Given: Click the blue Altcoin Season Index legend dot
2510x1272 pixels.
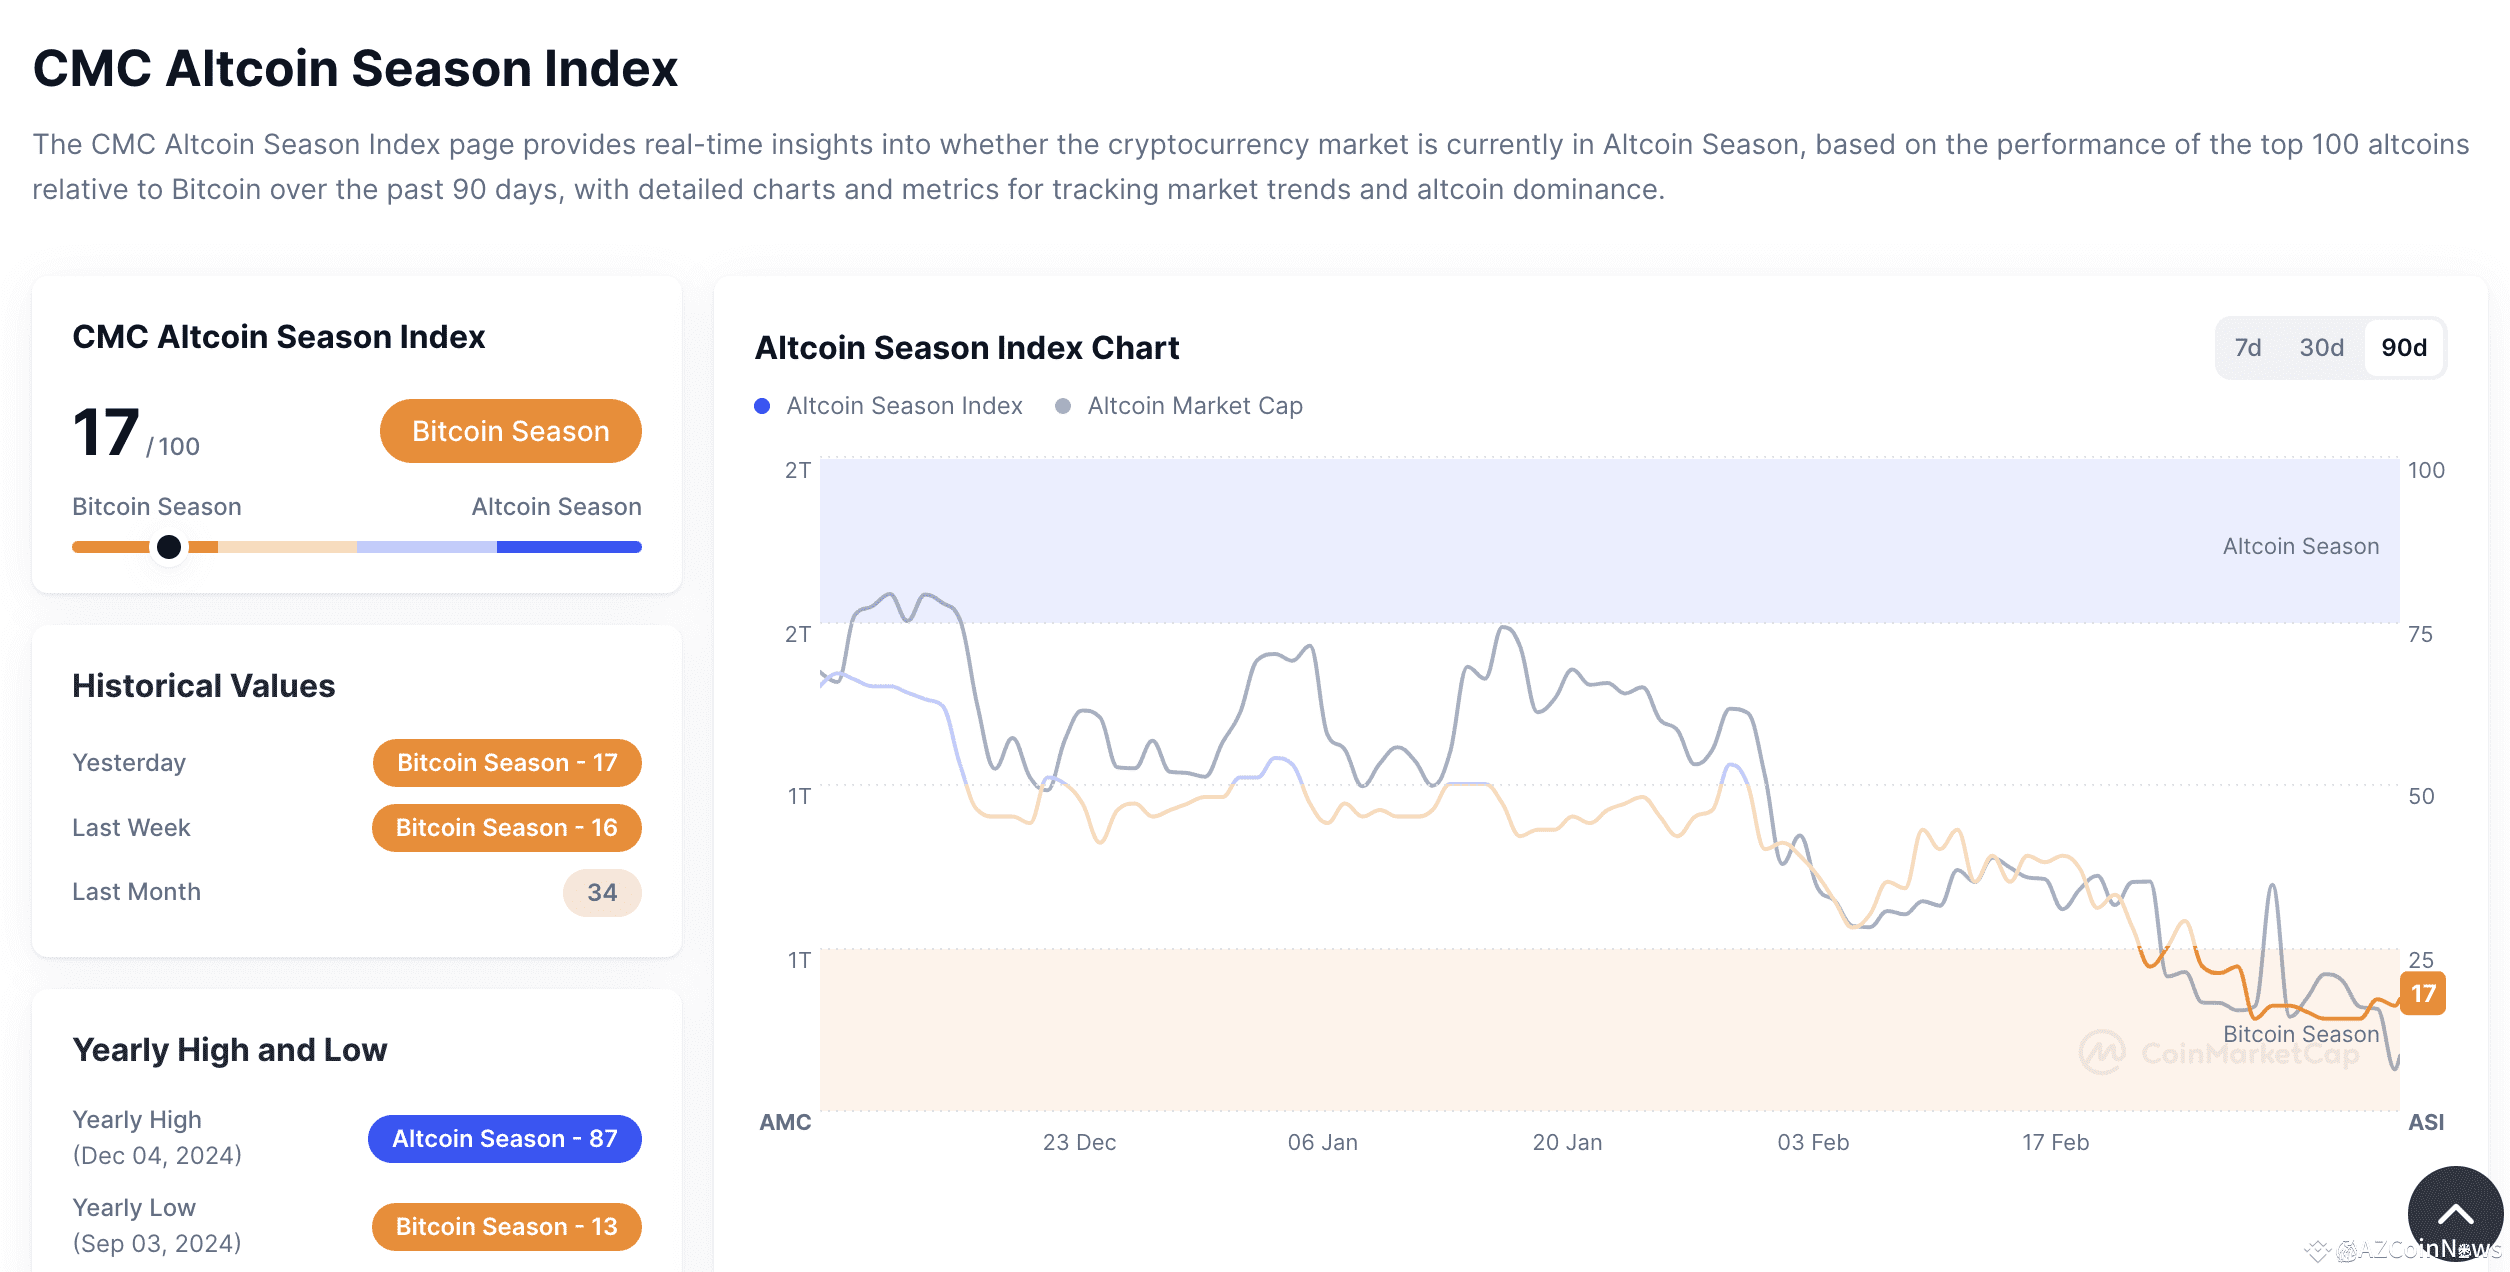Looking at the screenshot, I should [762, 406].
